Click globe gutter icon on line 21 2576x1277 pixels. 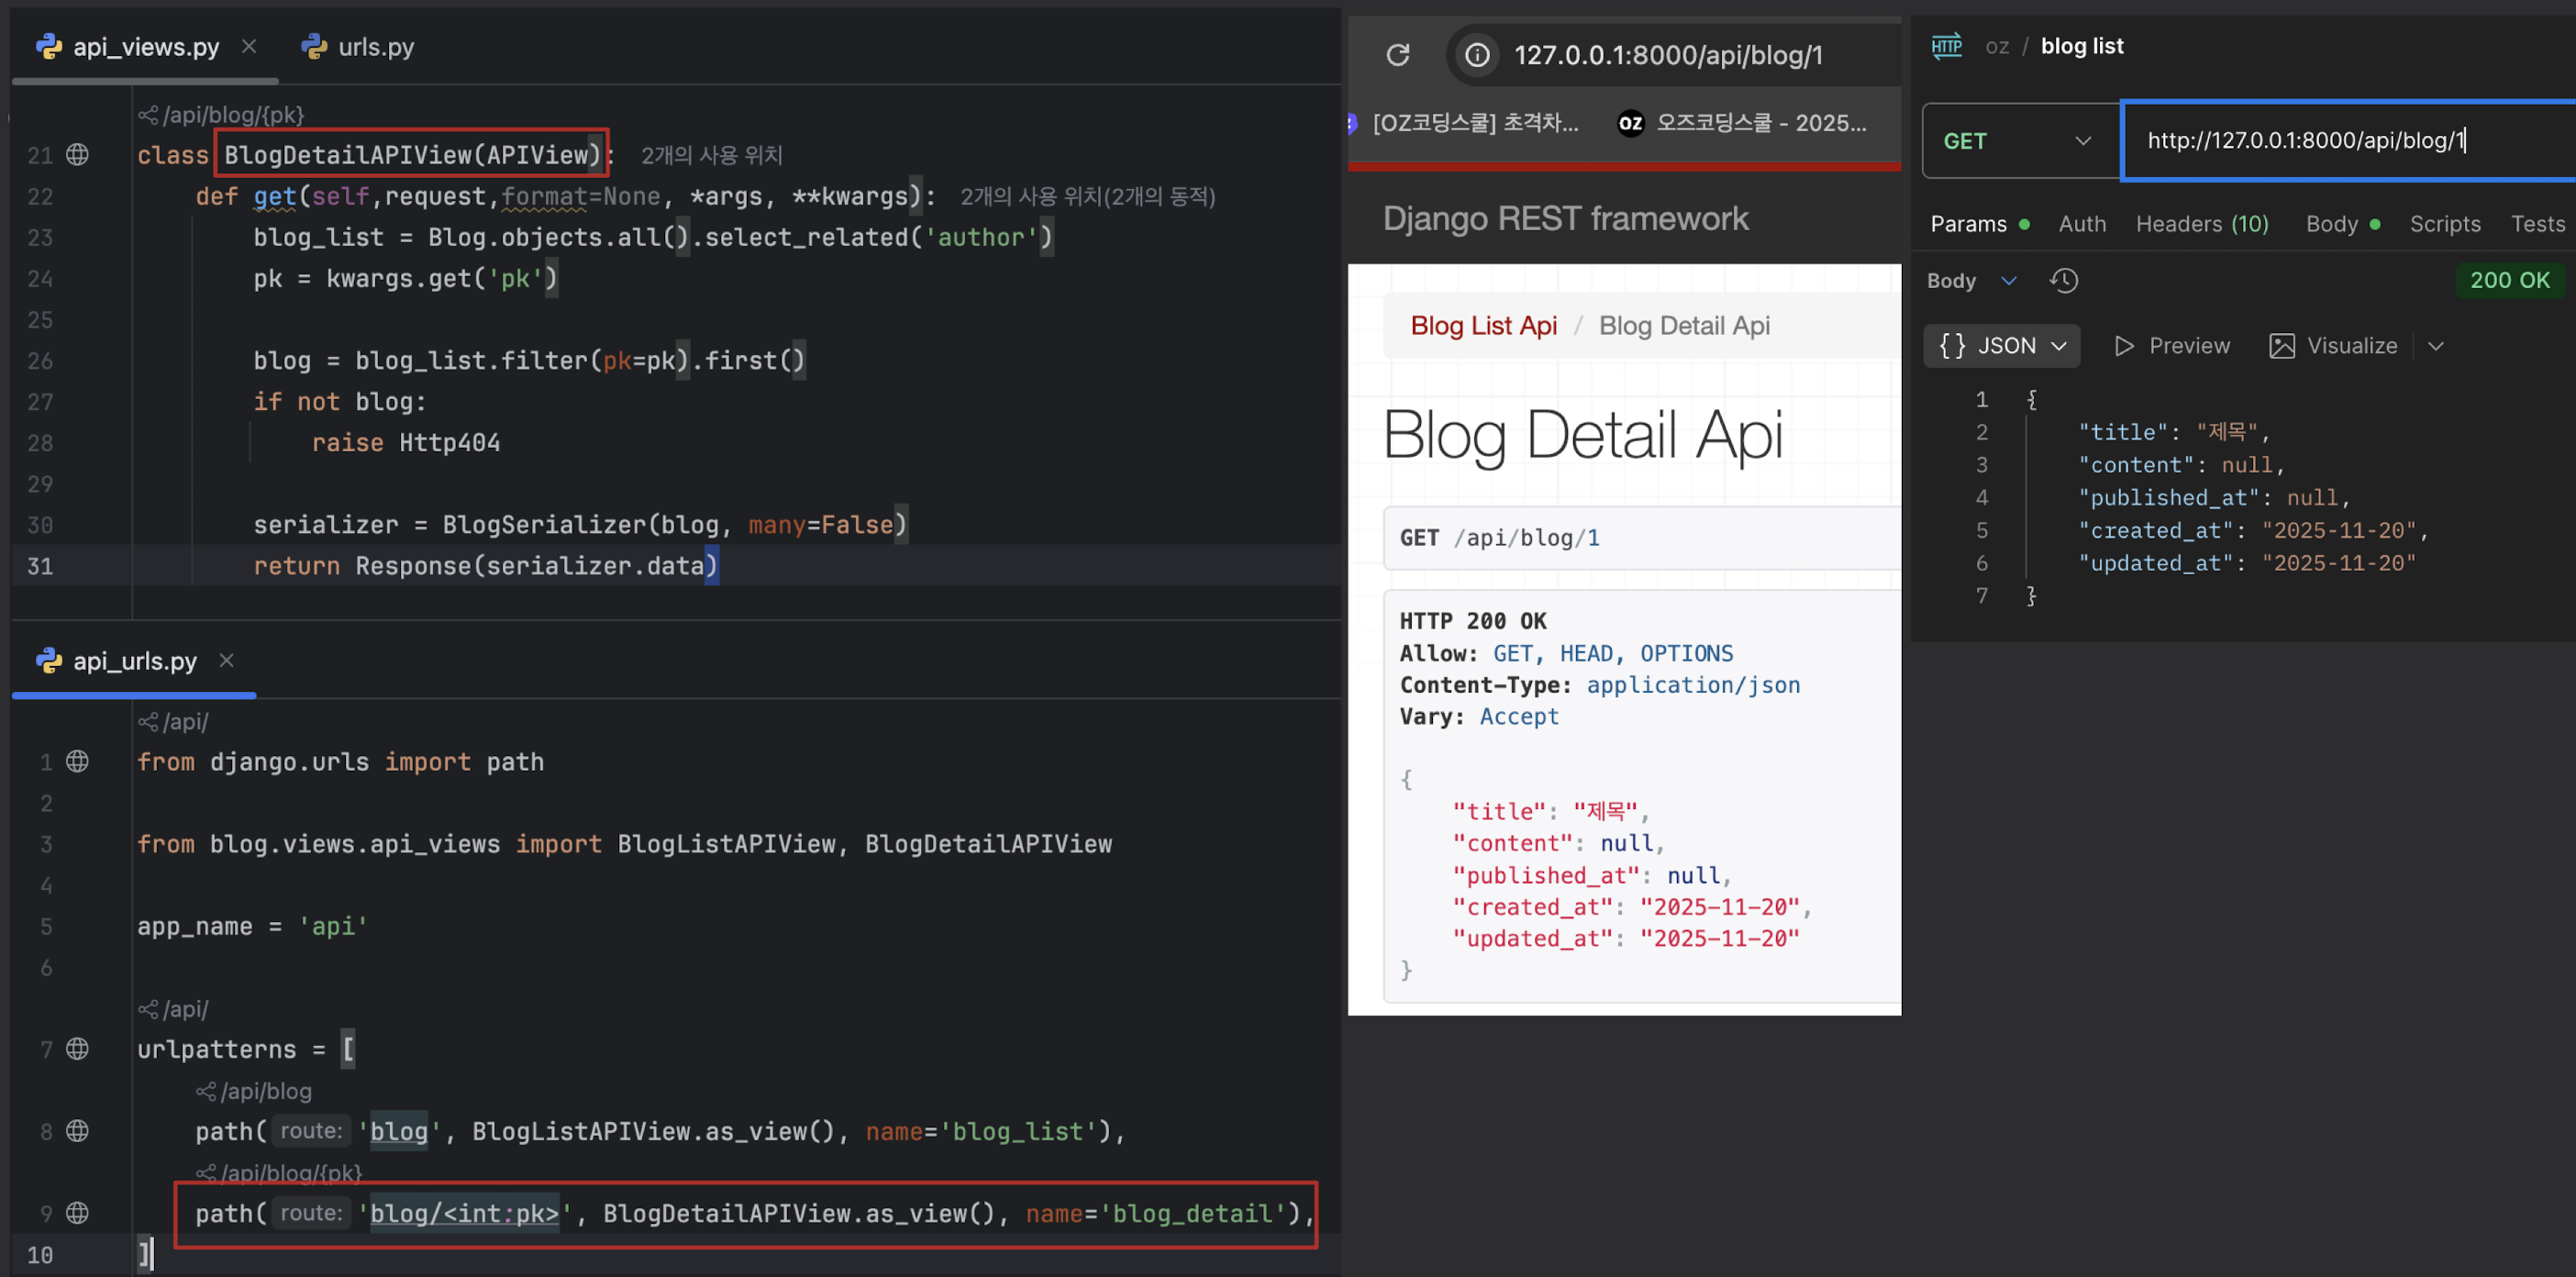77,155
